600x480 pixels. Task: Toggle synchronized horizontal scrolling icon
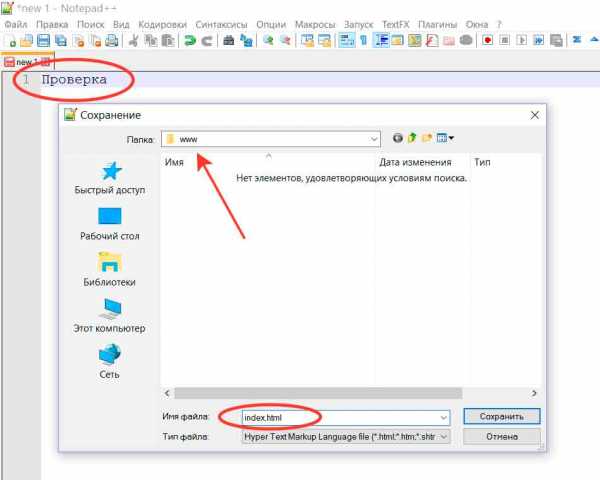[x=324, y=41]
